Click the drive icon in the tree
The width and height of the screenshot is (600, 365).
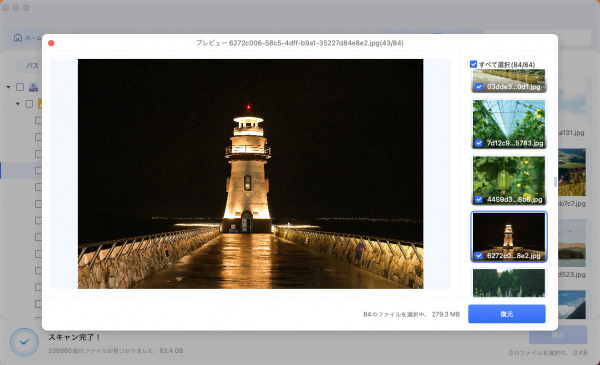[x=34, y=87]
